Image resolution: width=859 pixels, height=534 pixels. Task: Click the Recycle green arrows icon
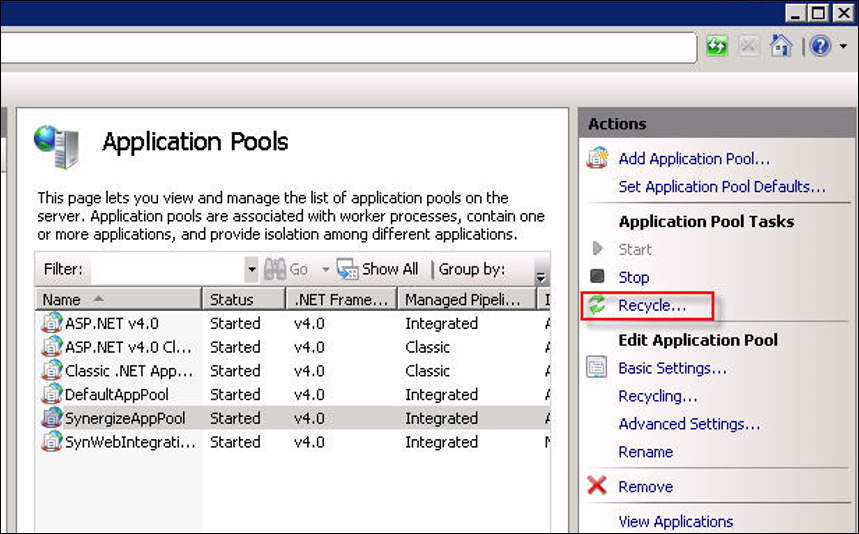coord(597,305)
